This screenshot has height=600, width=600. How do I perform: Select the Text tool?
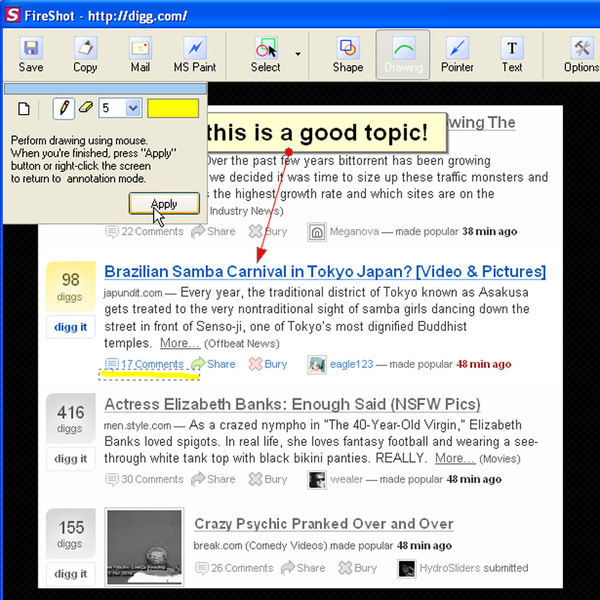pos(512,55)
